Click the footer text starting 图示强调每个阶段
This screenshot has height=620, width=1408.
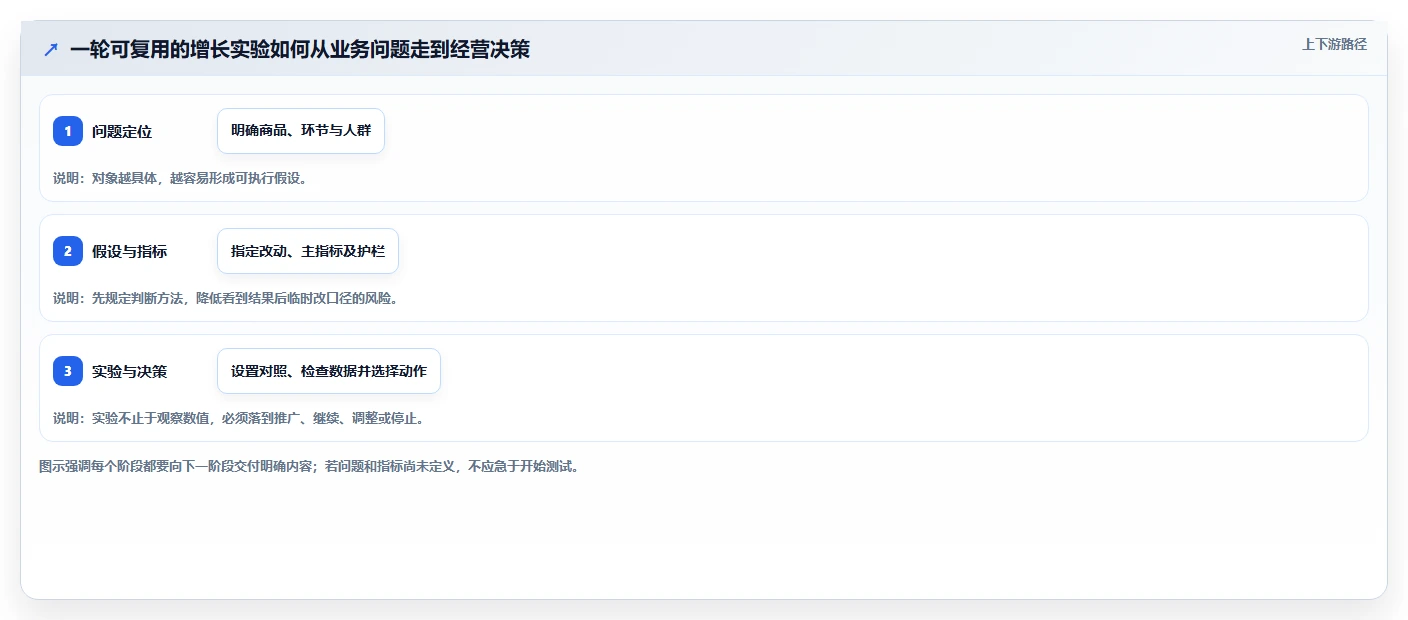click(x=309, y=466)
